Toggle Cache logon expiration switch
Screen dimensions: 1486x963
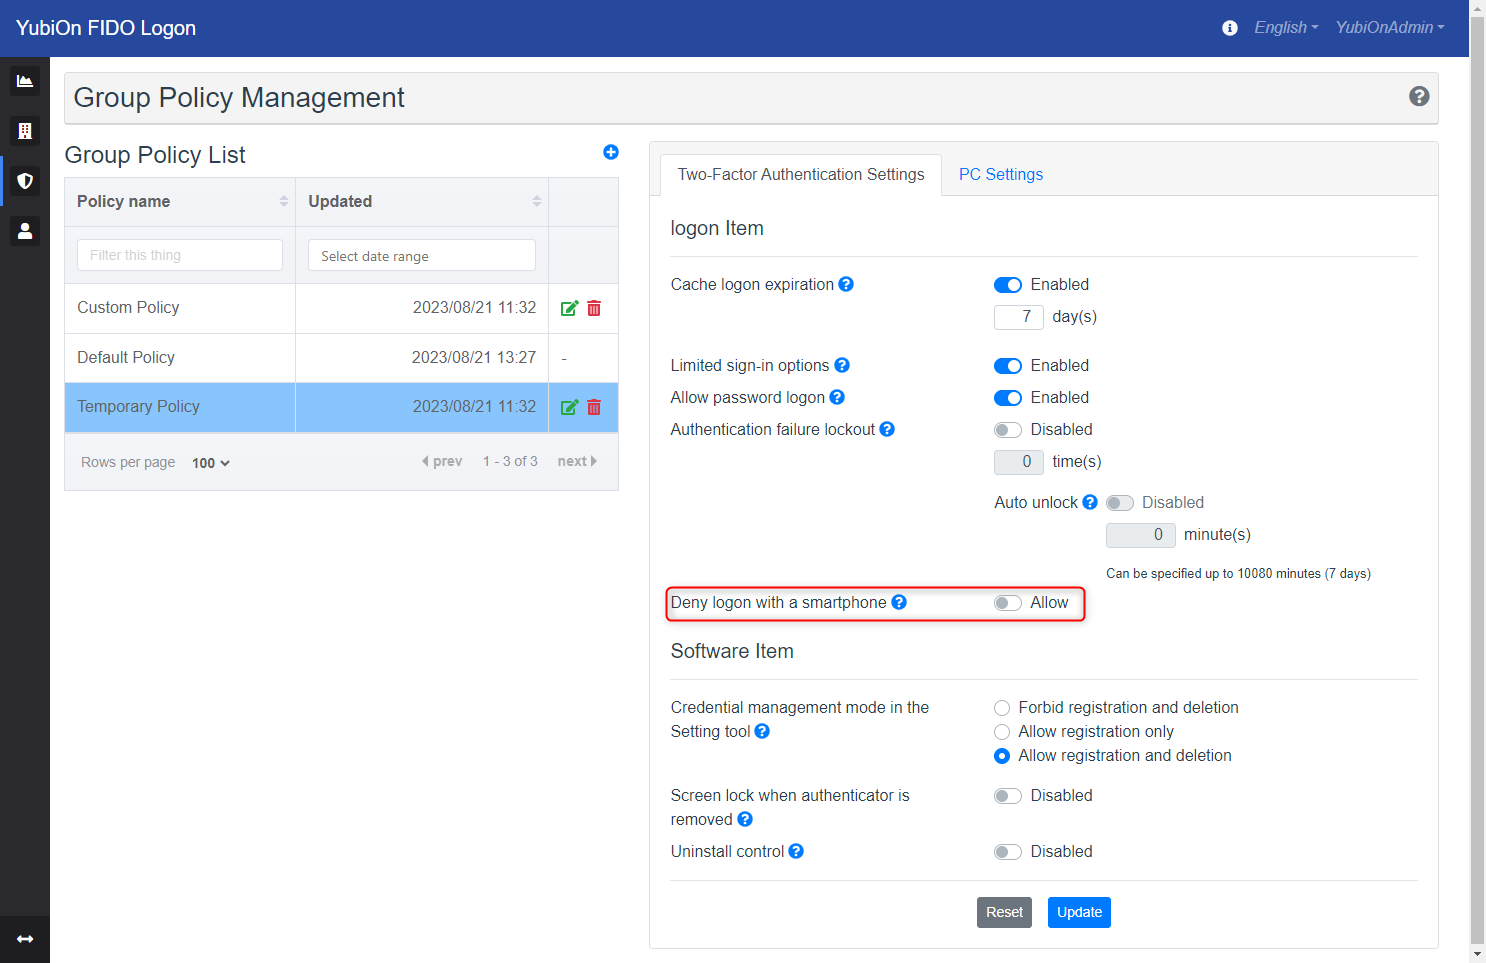(1008, 285)
